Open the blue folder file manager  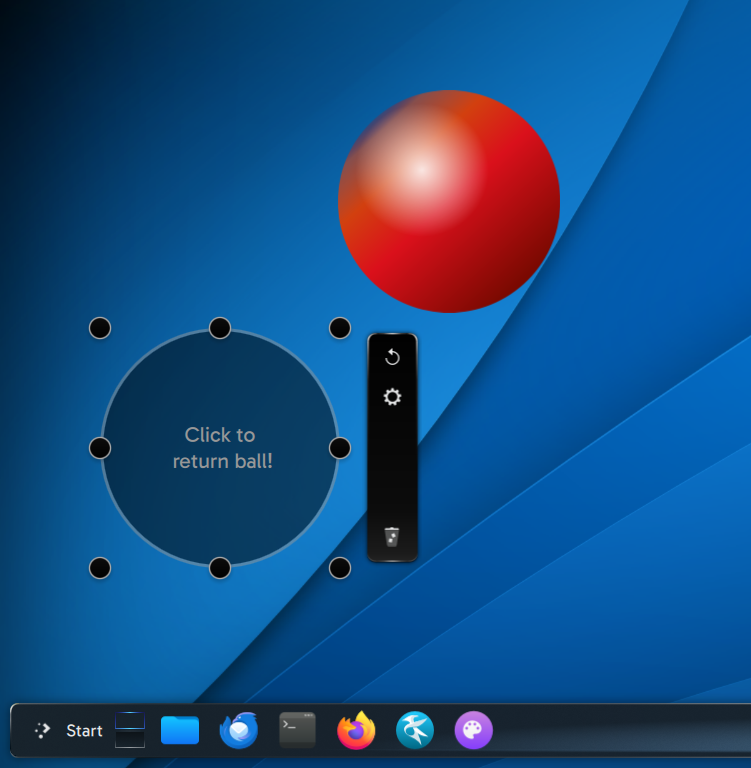[180, 731]
